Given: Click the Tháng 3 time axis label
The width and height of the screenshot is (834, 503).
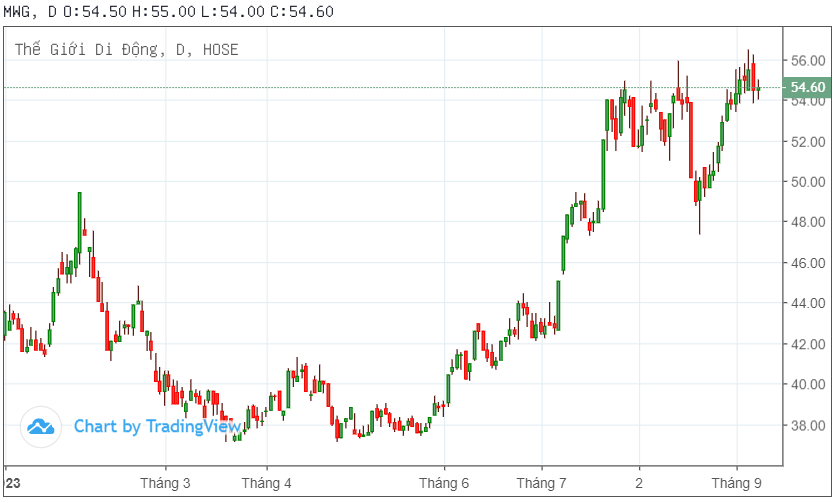Looking at the screenshot, I should click(x=165, y=483).
